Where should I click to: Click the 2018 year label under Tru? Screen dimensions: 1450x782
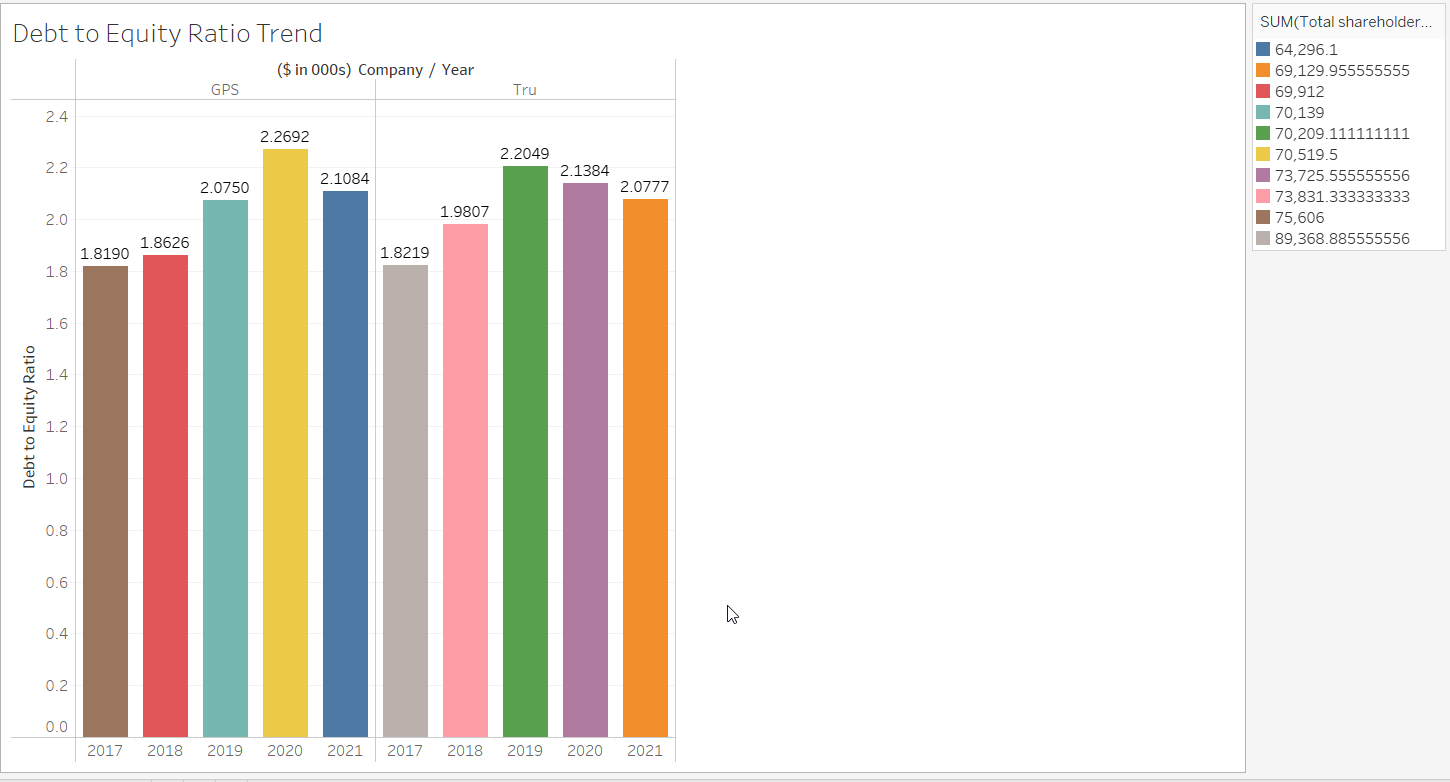(x=465, y=749)
